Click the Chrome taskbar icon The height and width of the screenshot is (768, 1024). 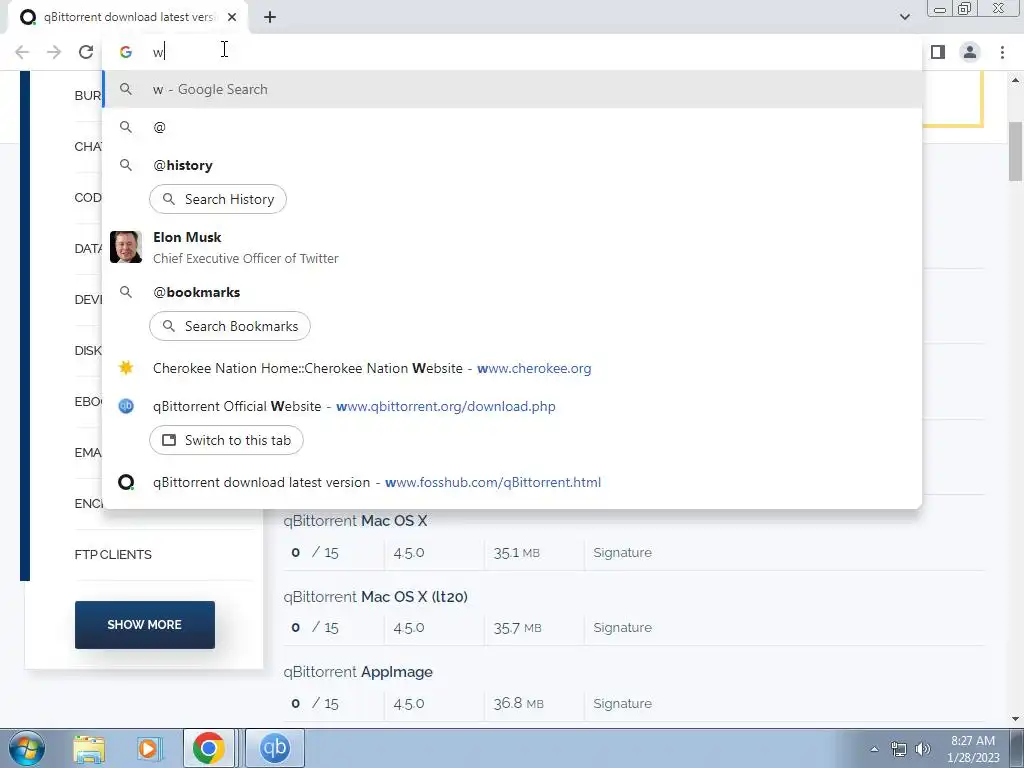point(208,748)
